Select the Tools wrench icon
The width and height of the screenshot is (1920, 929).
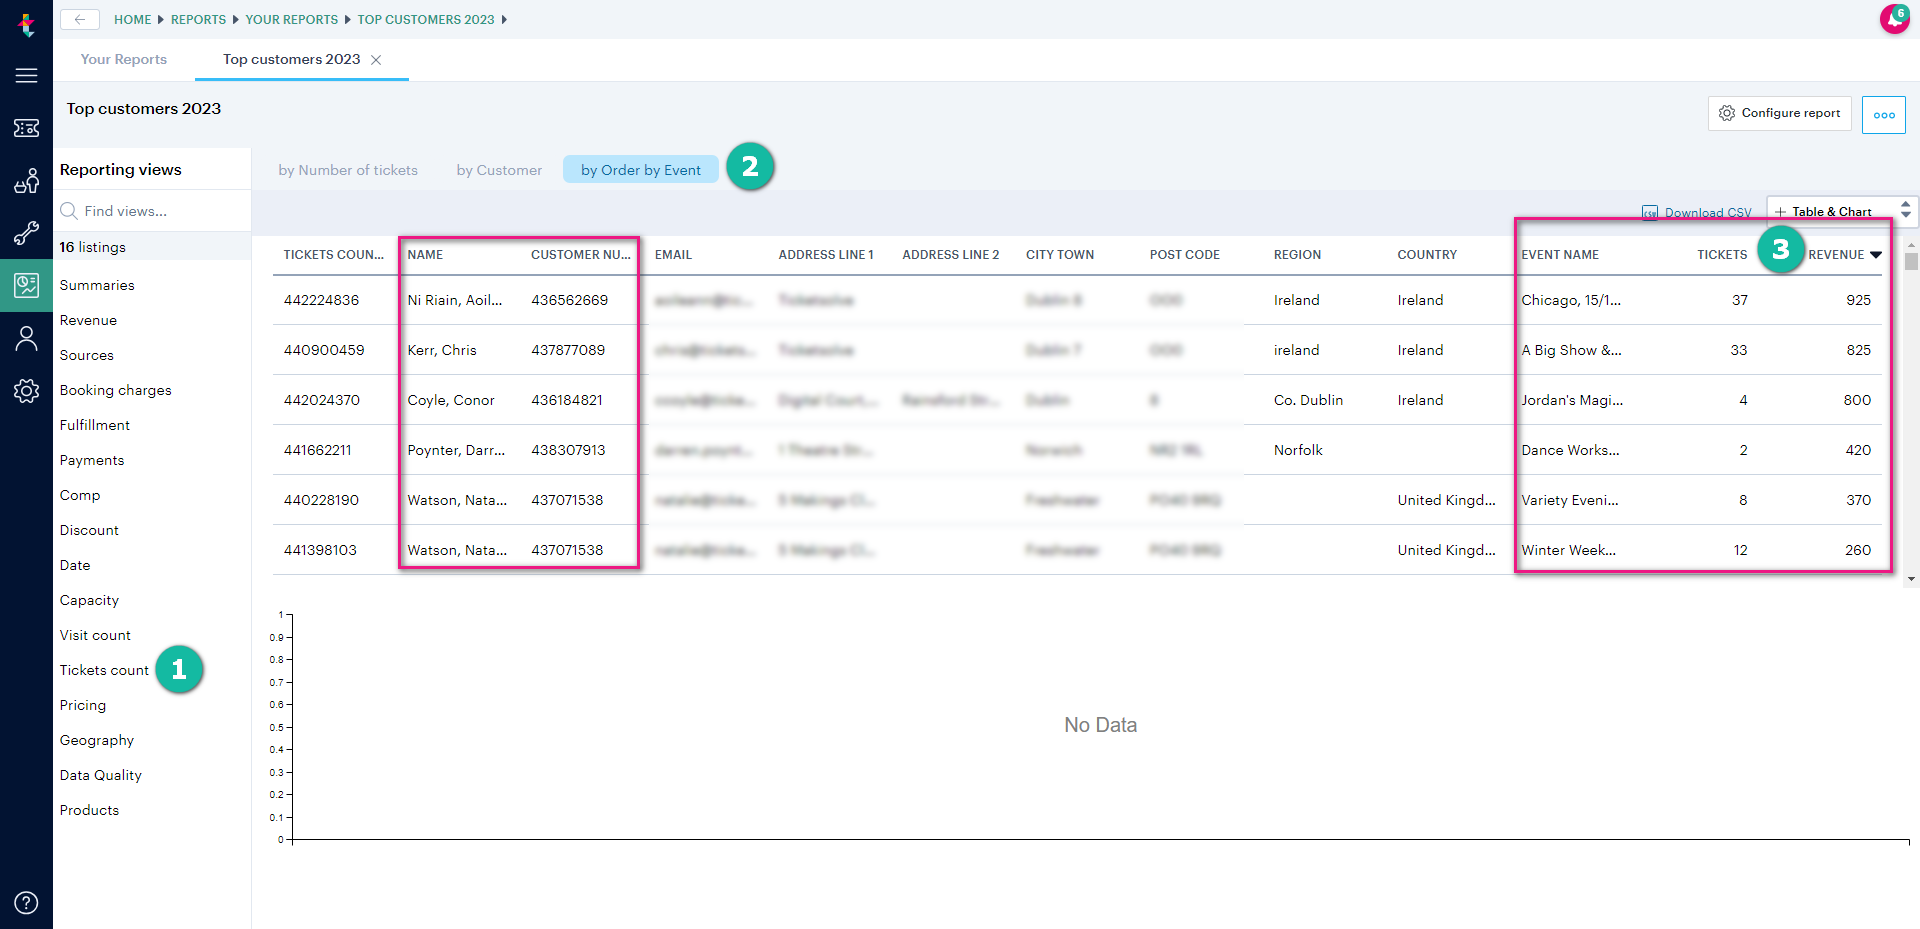tap(26, 233)
